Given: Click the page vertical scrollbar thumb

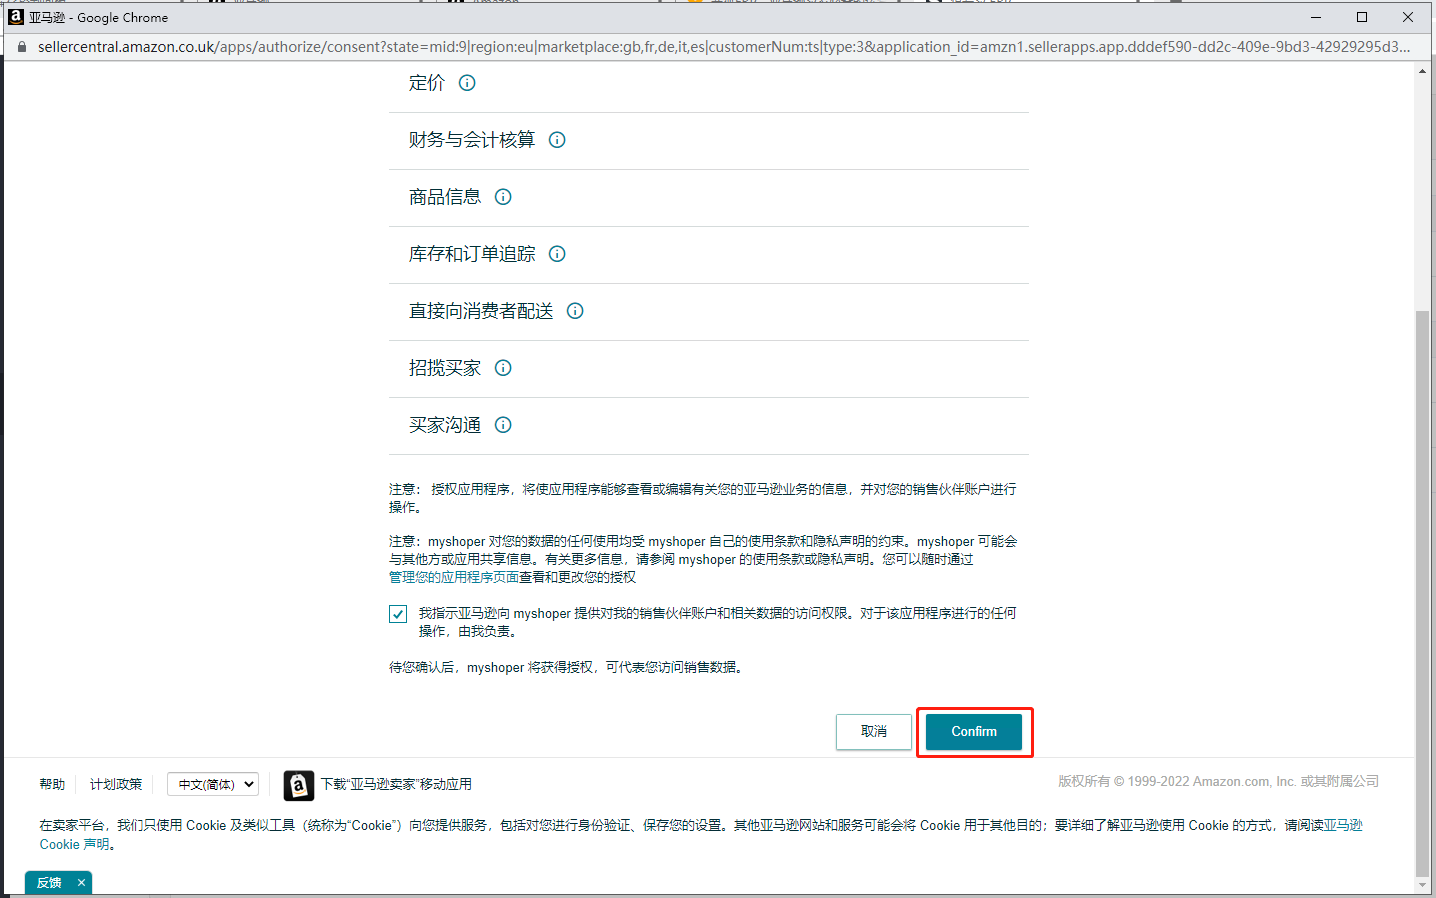Looking at the screenshot, I should (1422, 593).
